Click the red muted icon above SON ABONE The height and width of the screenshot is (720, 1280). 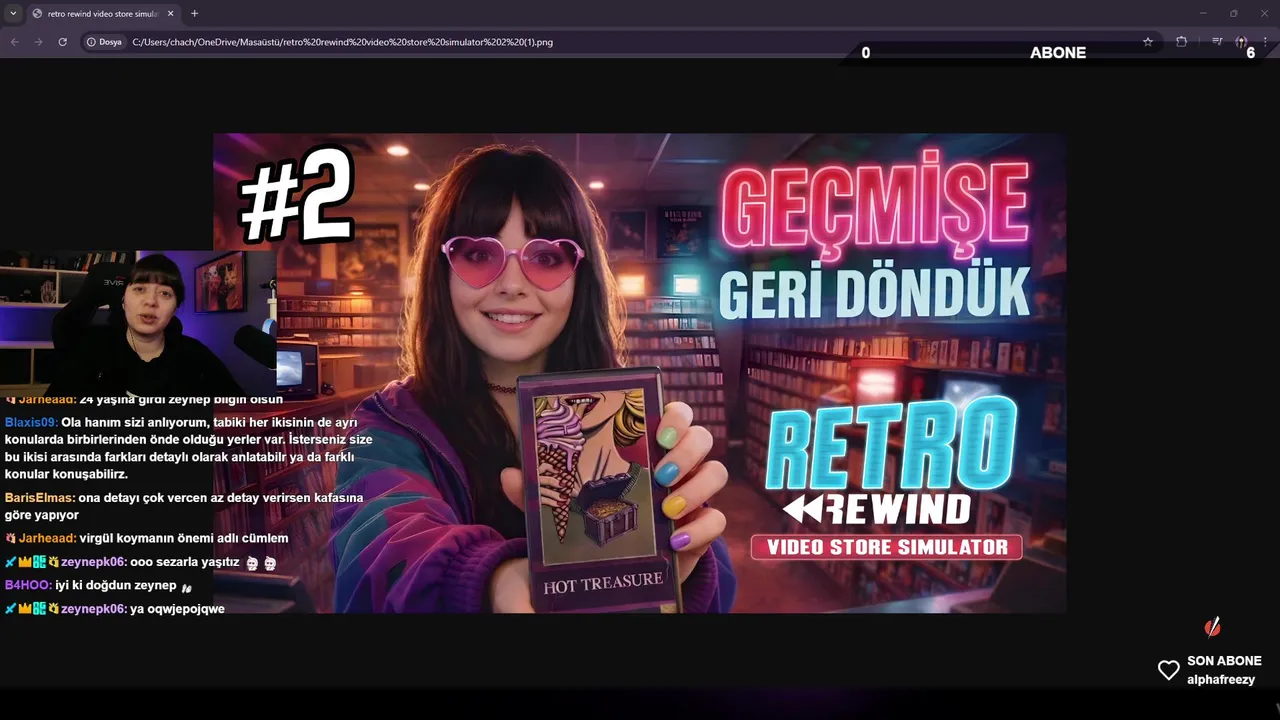tap(1212, 627)
